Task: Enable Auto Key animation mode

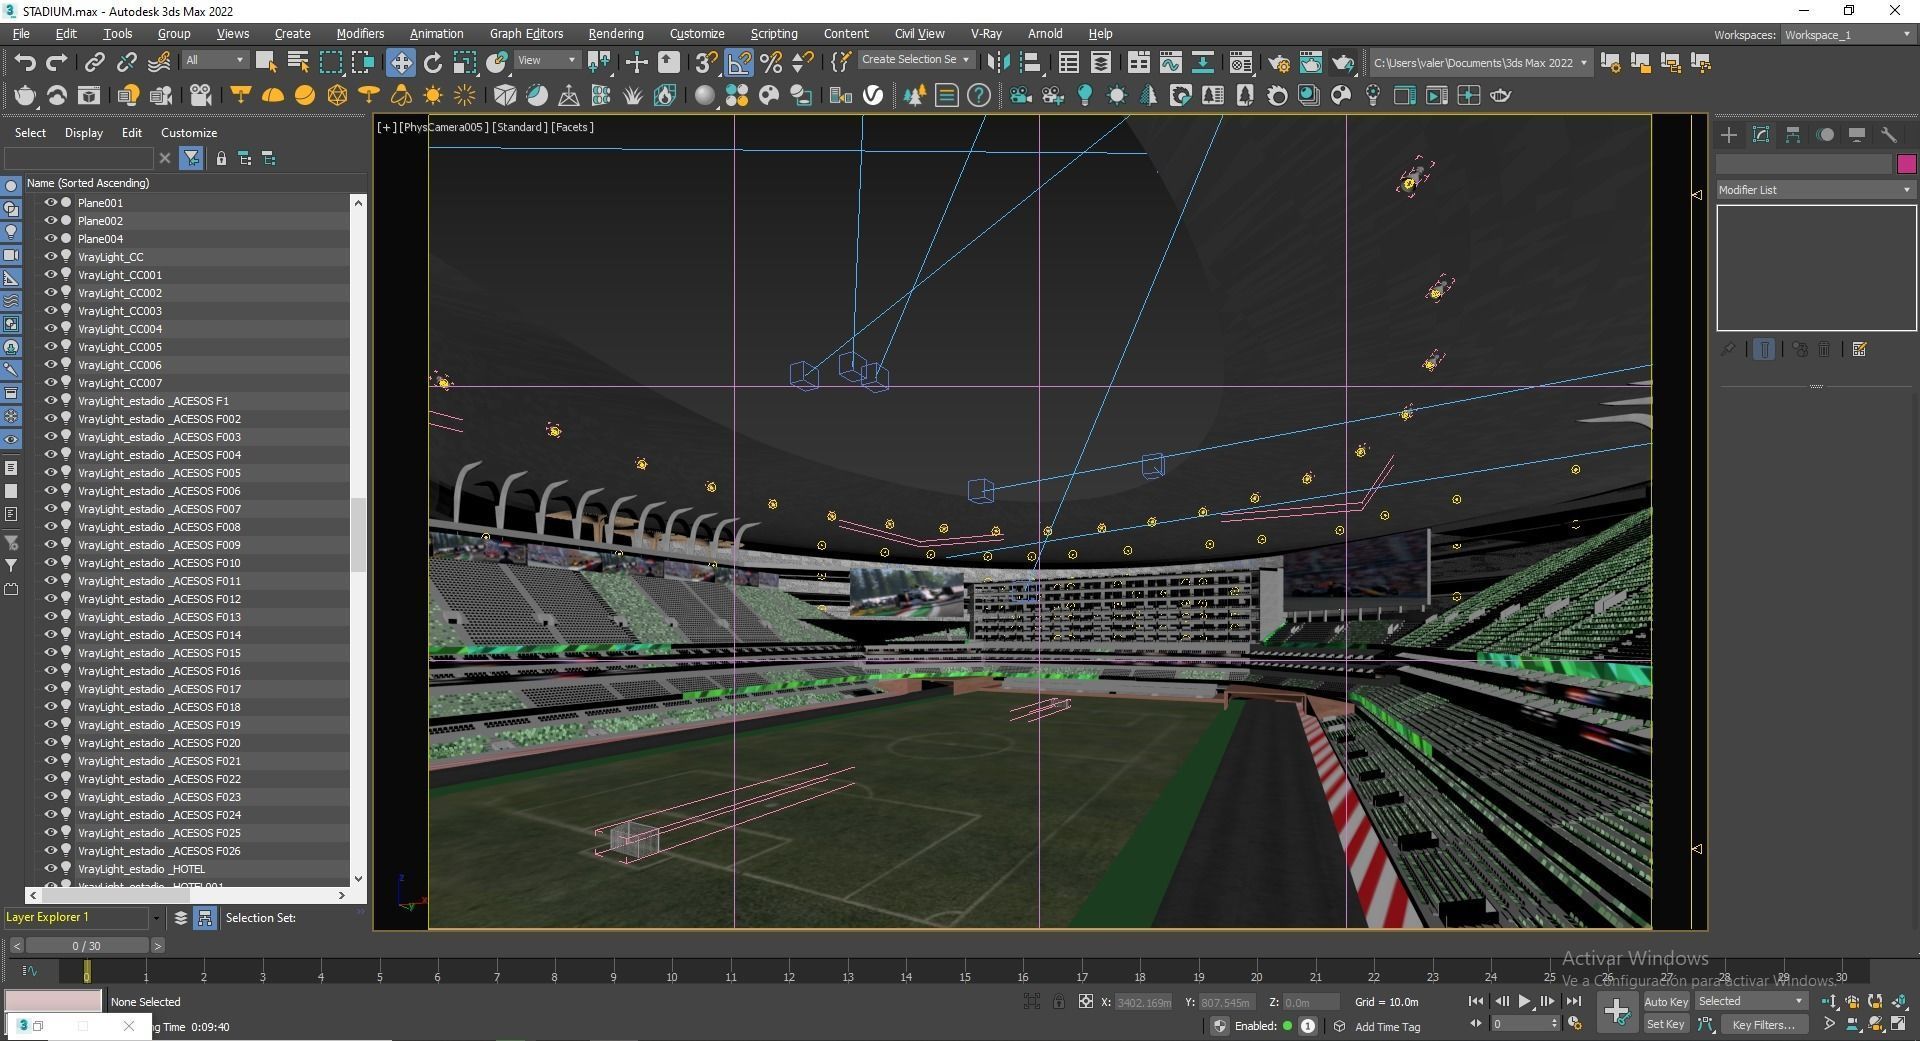Action: [x=1665, y=1001]
